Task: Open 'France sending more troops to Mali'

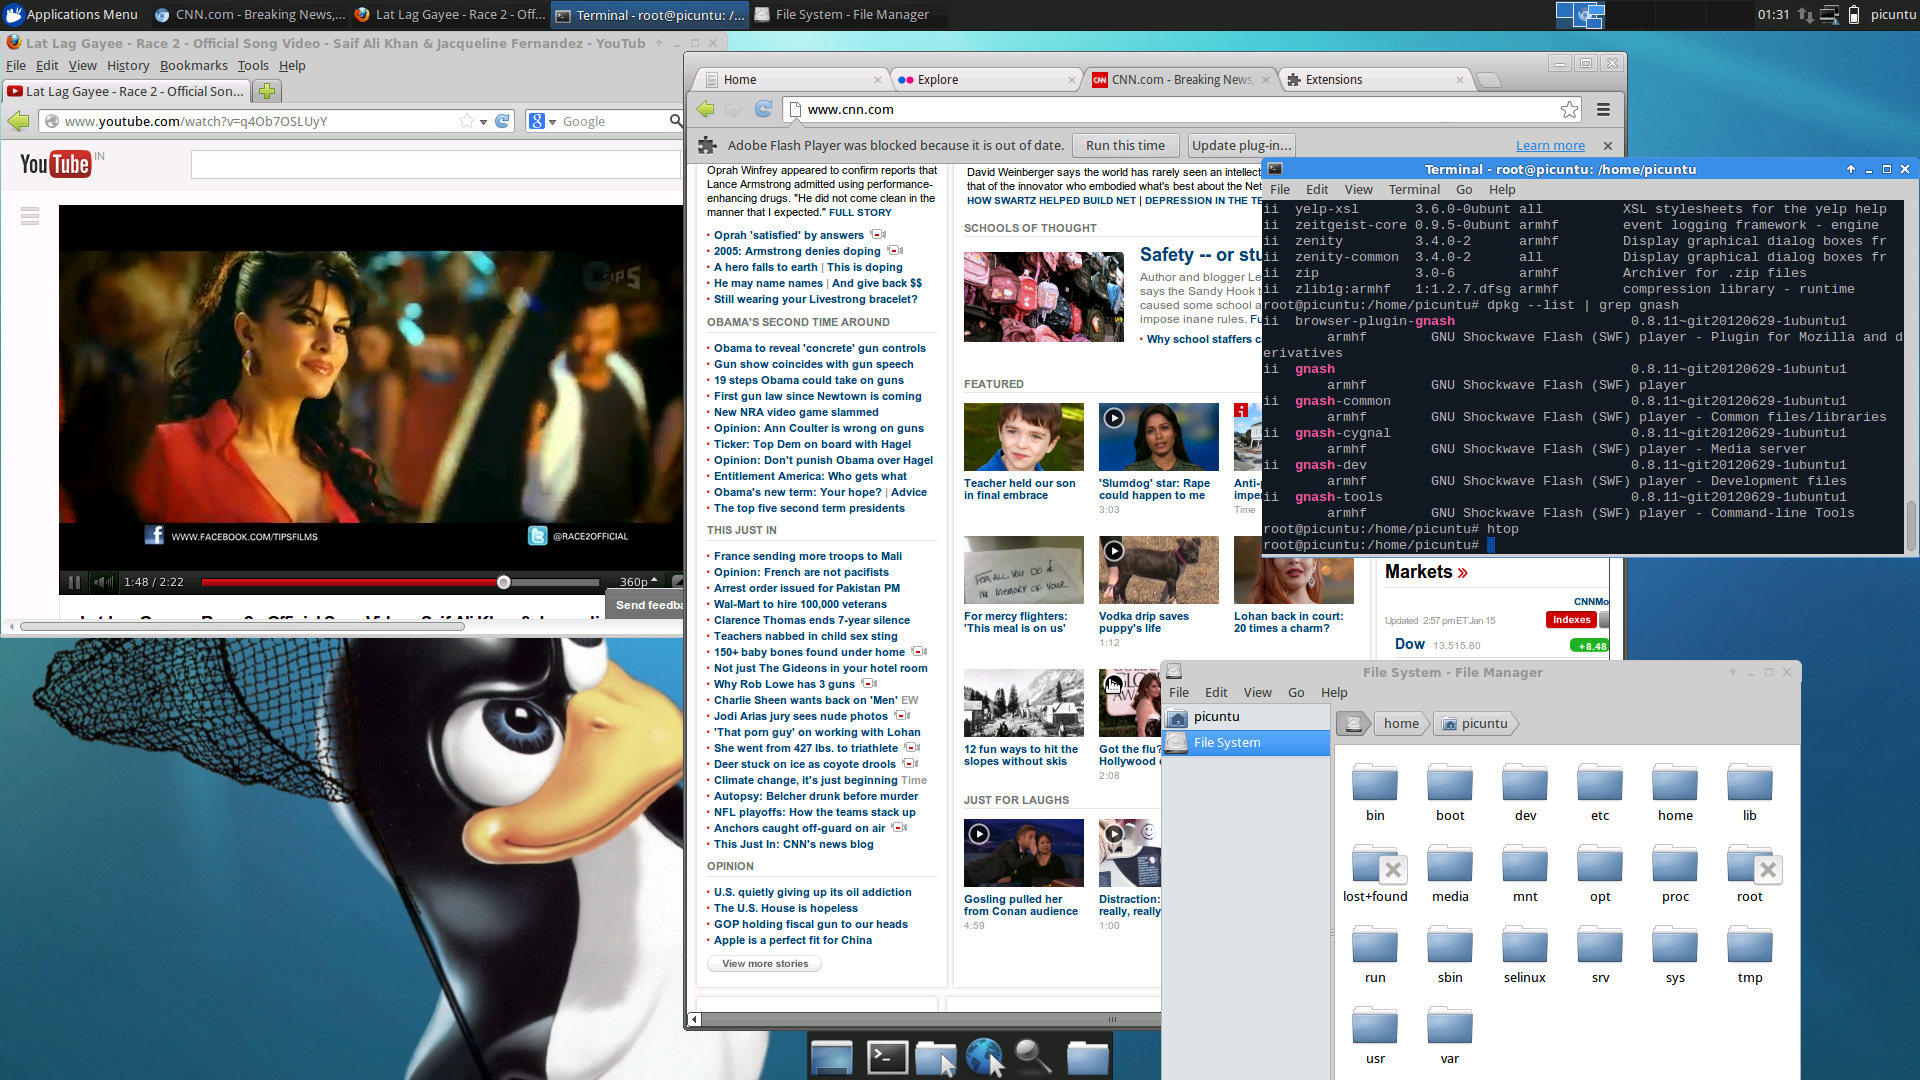Action: tap(808, 556)
